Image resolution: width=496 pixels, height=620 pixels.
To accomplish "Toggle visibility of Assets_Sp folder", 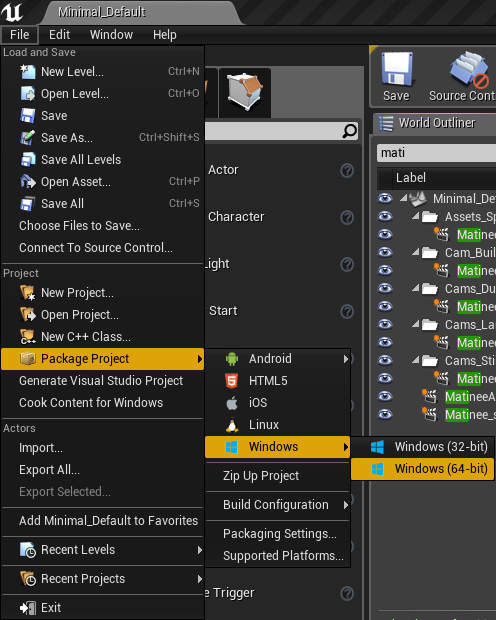I will click(x=385, y=216).
